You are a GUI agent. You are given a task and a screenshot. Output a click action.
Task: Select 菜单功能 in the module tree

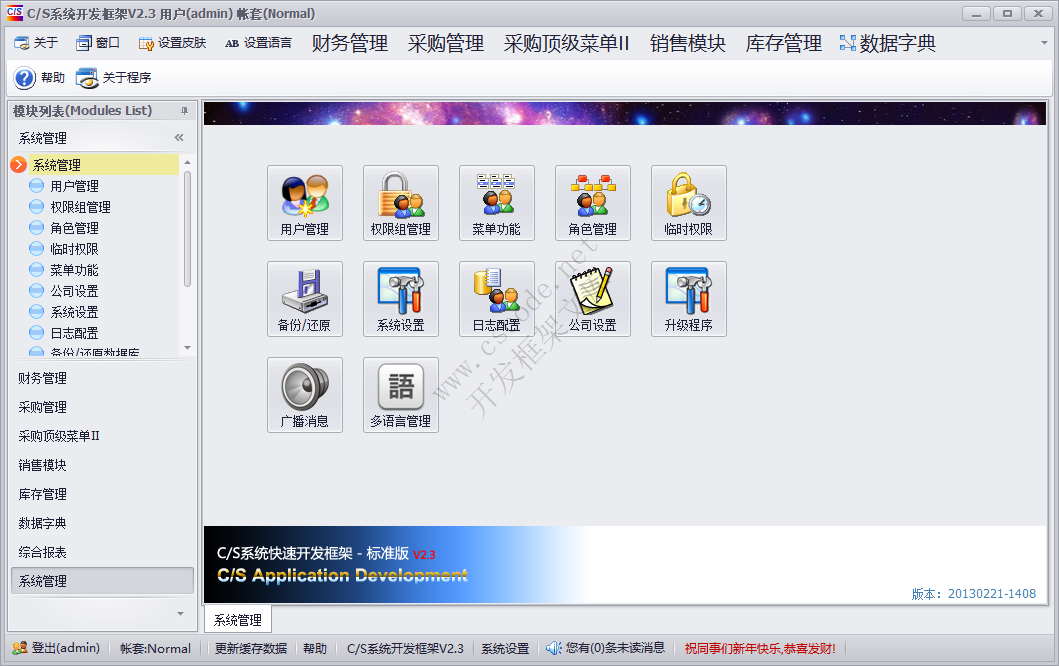point(74,270)
